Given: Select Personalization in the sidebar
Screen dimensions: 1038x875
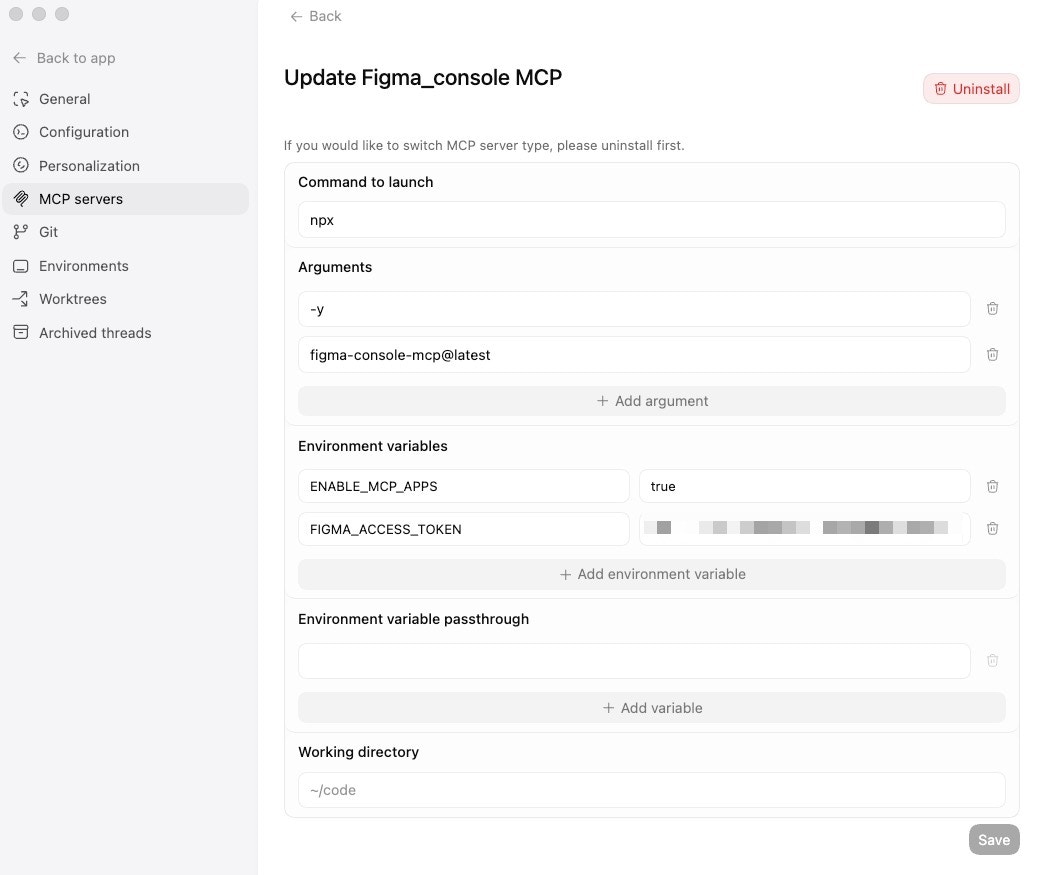Looking at the screenshot, I should coord(89,165).
